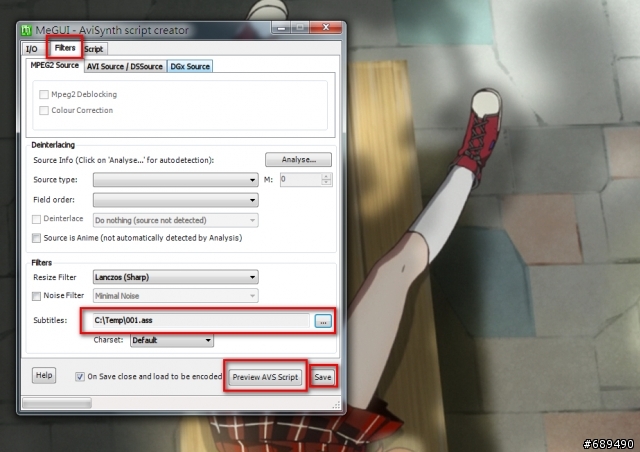Click the MeGUI app icon in title bar
The width and height of the screenshot is (640, 452).
(27, 30)
